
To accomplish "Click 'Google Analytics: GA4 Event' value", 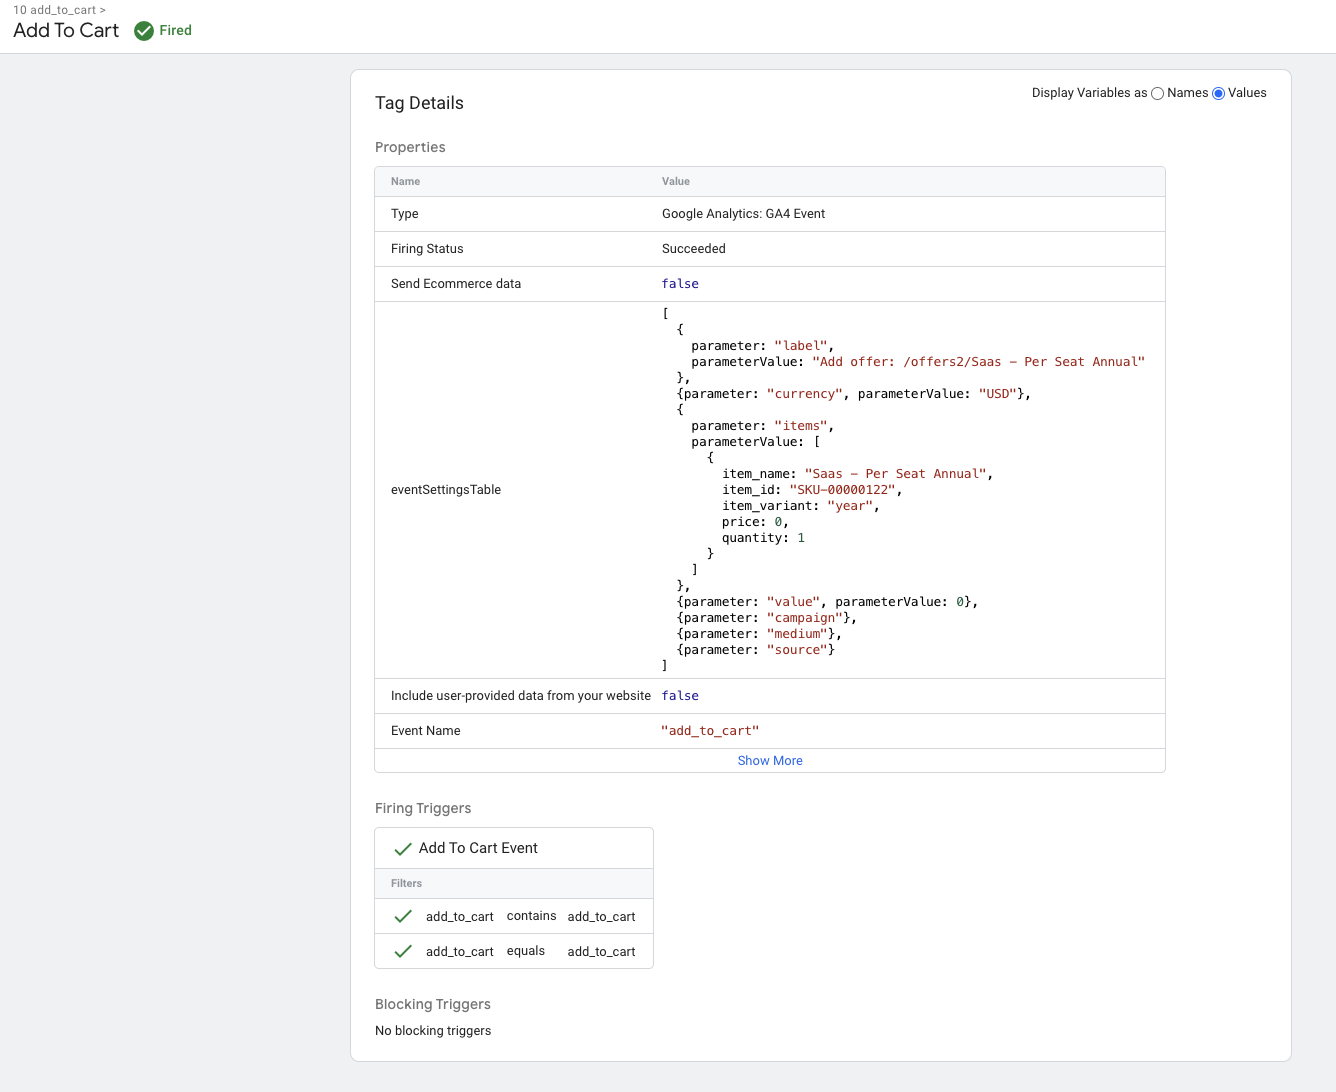I will 743,214.
